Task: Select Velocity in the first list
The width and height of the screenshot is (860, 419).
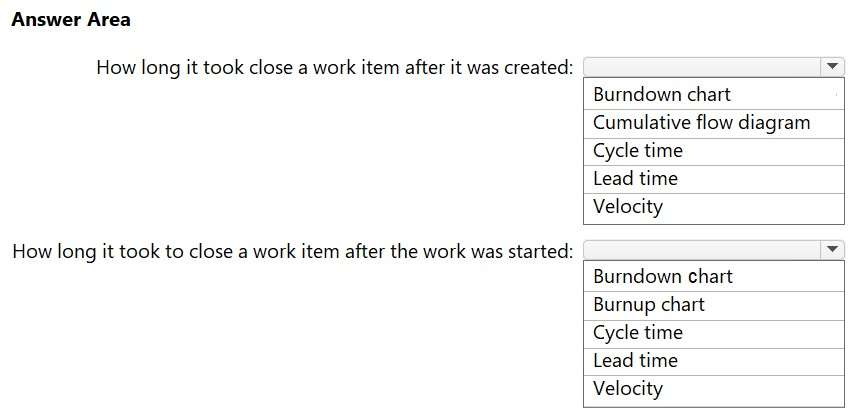Action: [x=627, y=207]
